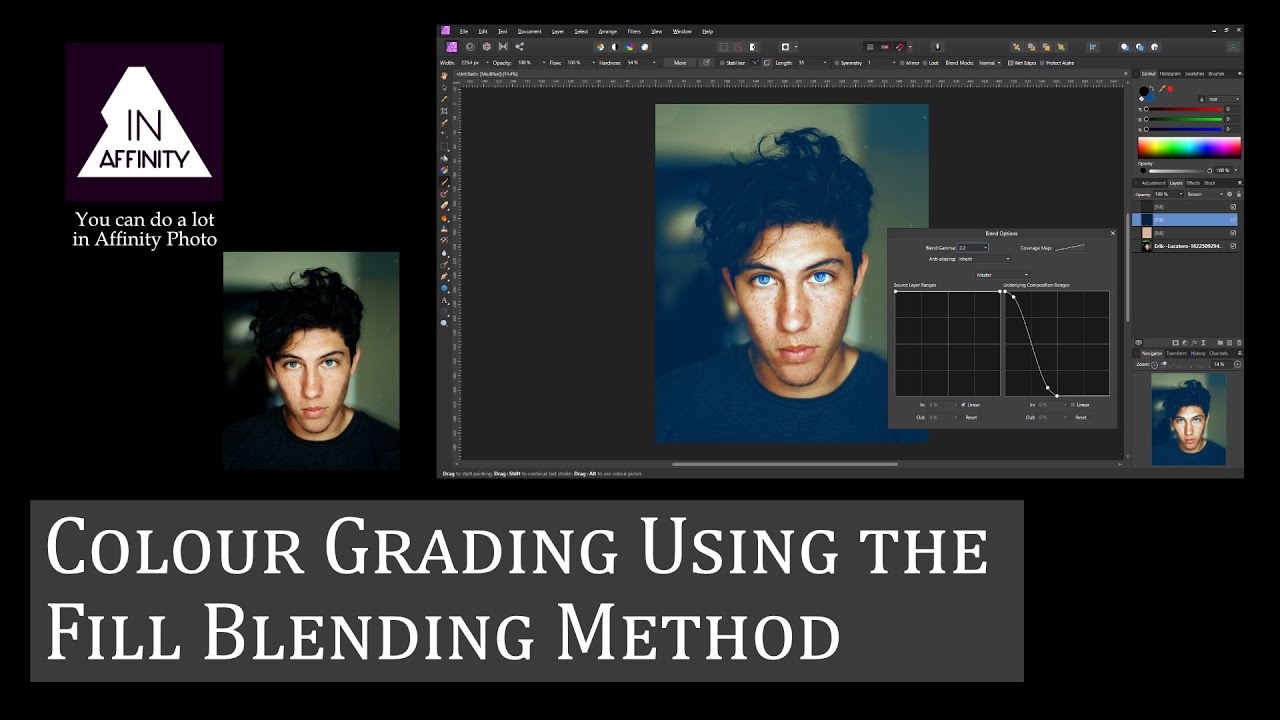The width and height of the screenshot is (1280, 720).
Task: Open the layer blend mode Screen dropdown
Action: [x=1204, y=194]
